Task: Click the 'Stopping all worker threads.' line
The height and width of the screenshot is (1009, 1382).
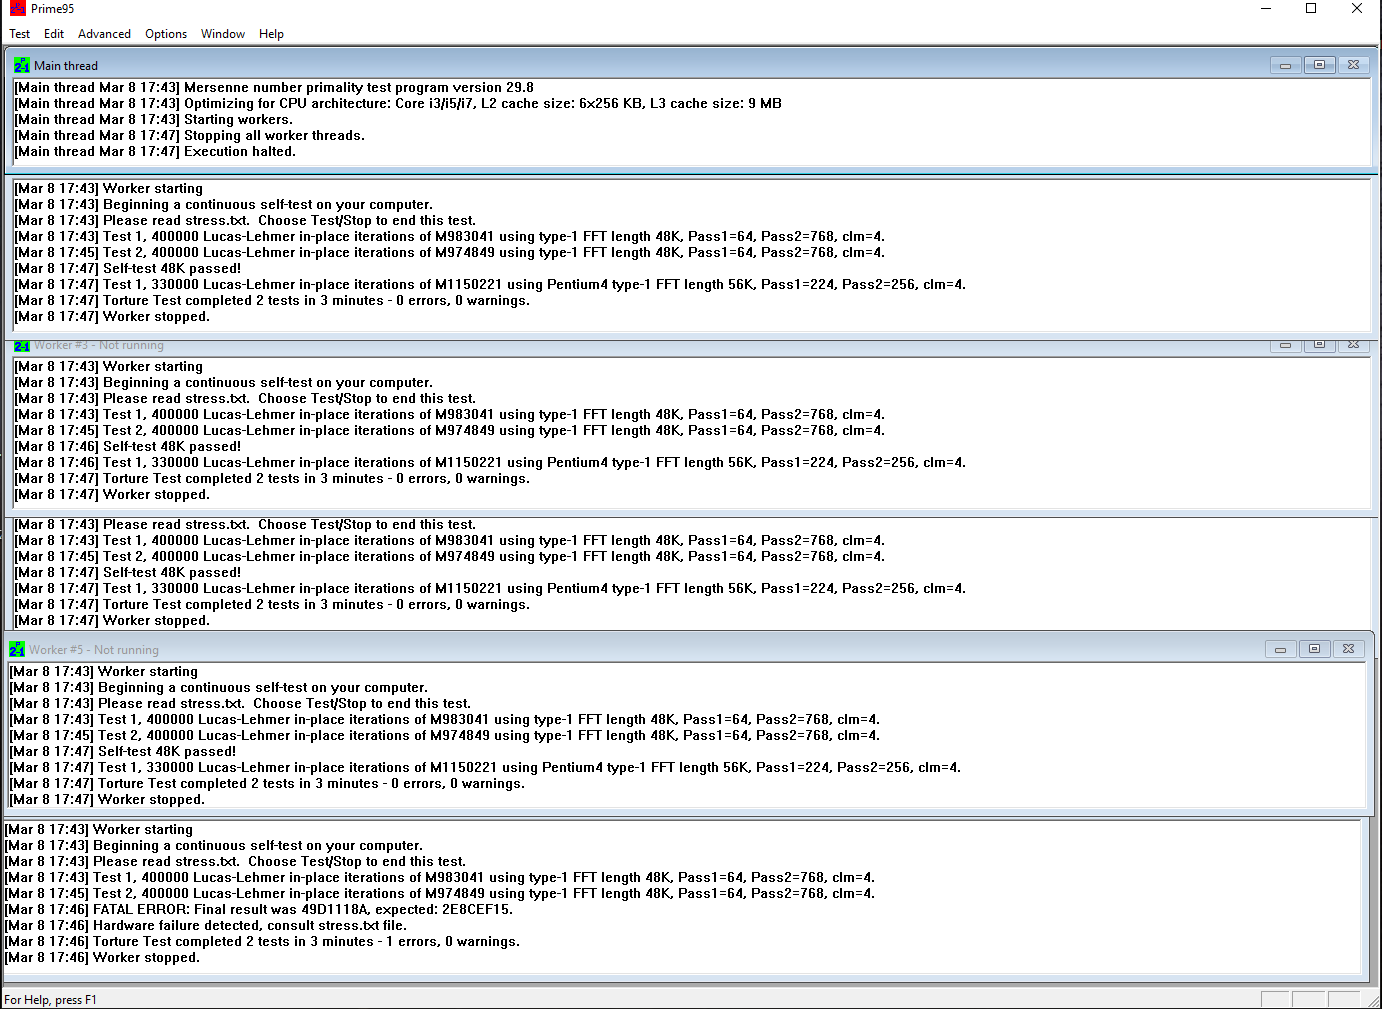Action: (190, 136)
